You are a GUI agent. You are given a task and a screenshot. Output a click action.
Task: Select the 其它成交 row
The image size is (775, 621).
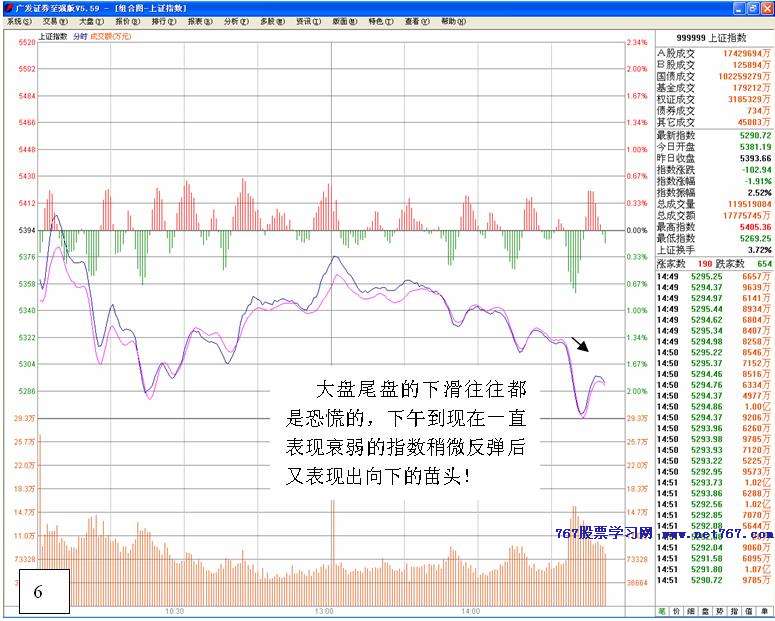coord(714,122)
